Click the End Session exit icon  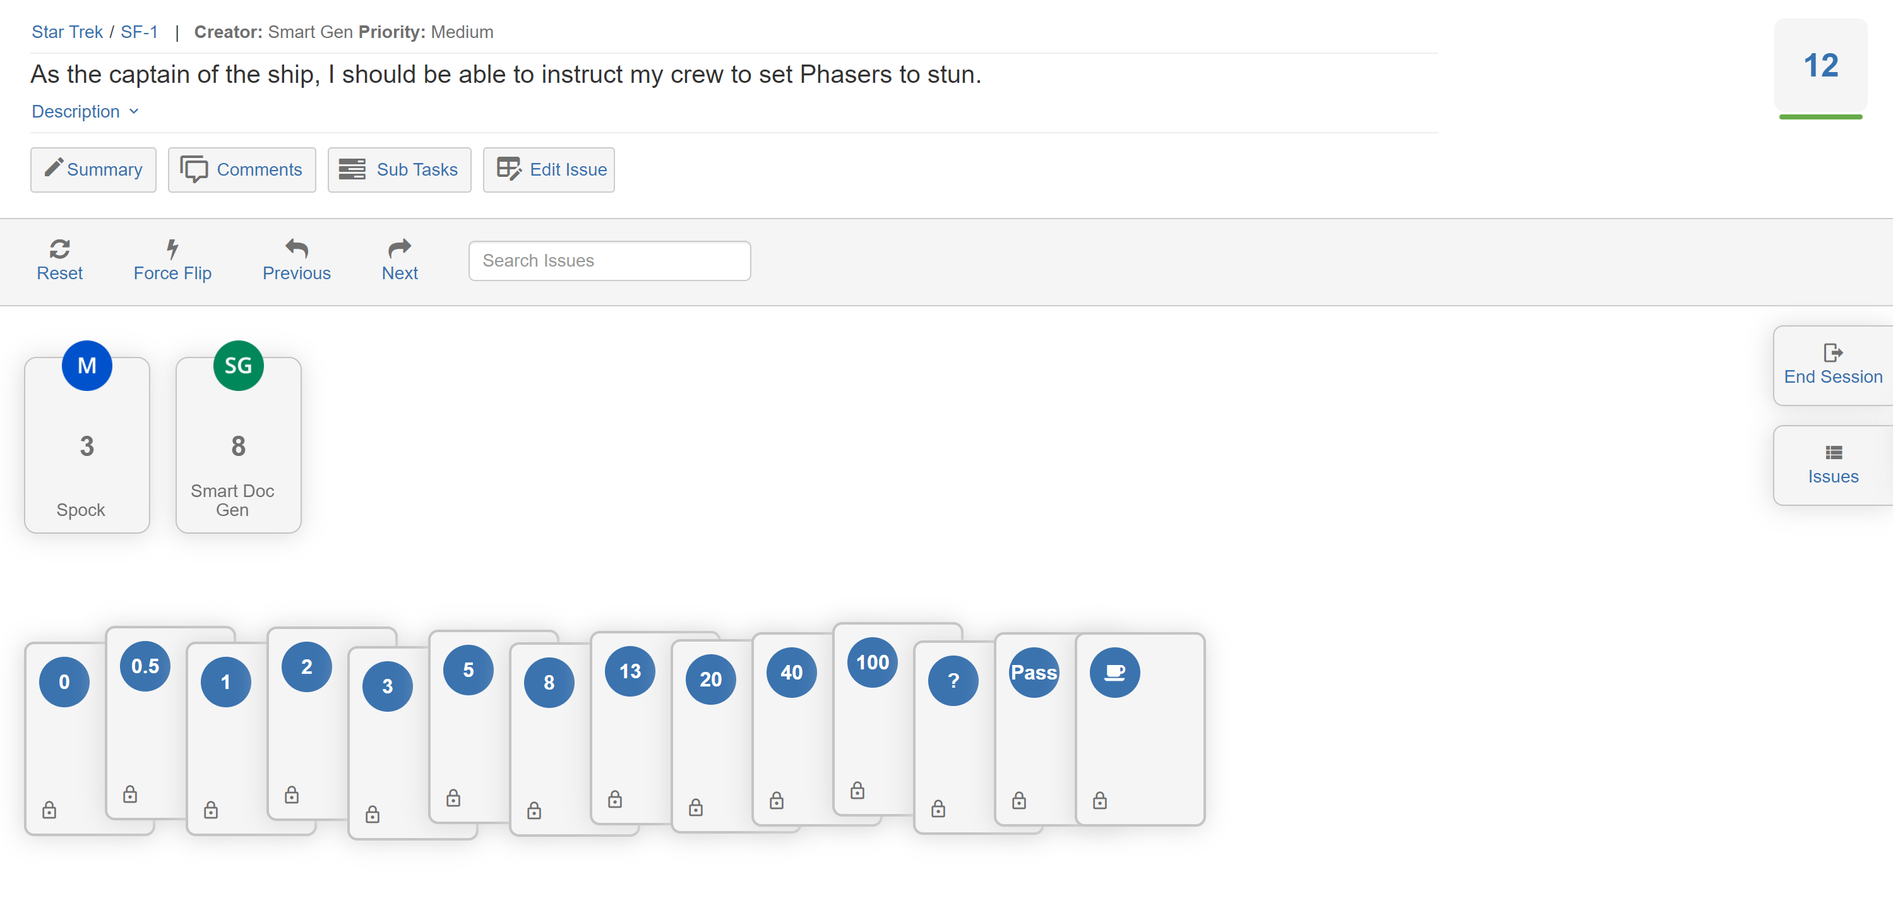click(x=1833, y=352)
